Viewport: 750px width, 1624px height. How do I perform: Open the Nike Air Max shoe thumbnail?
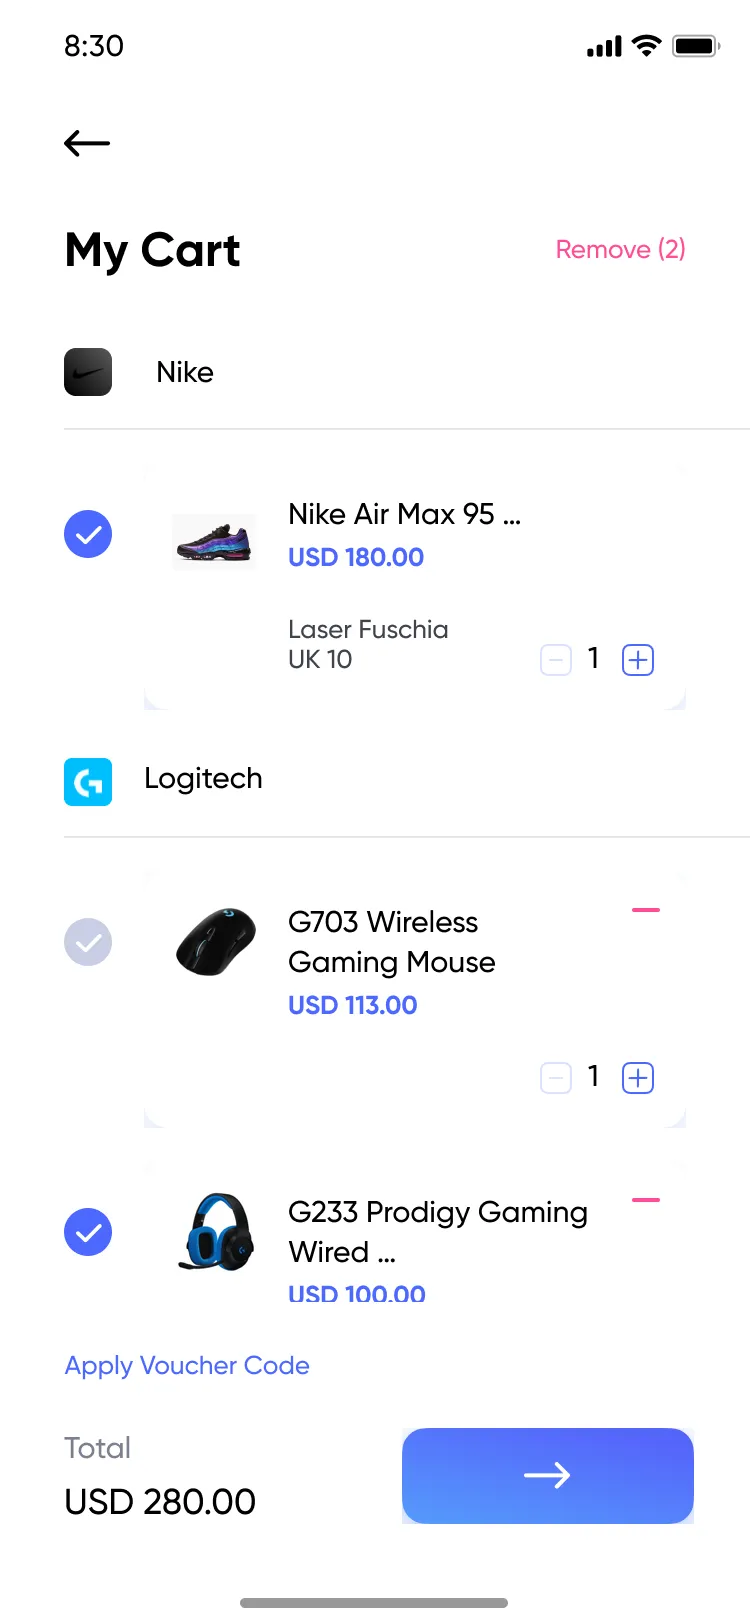point(214,541)
